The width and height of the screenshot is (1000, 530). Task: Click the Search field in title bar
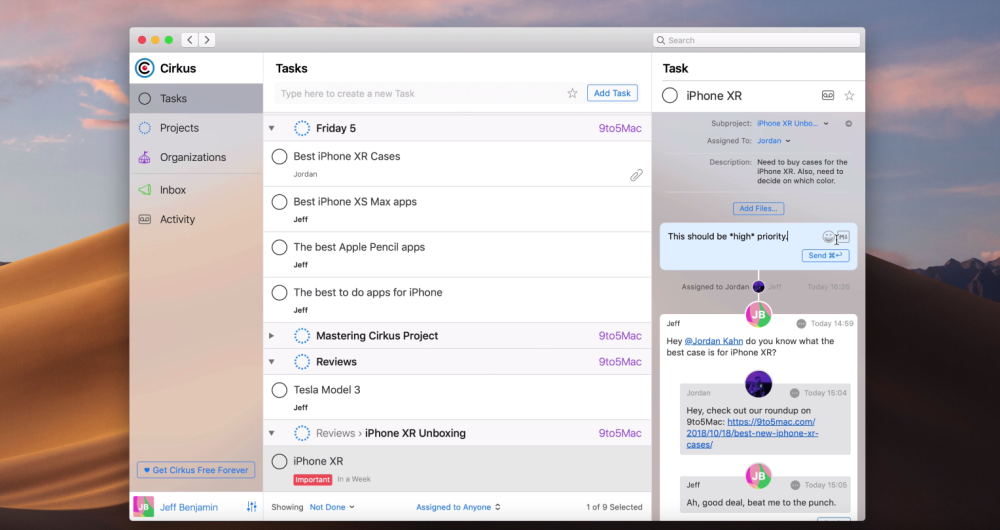coord(757,40)
